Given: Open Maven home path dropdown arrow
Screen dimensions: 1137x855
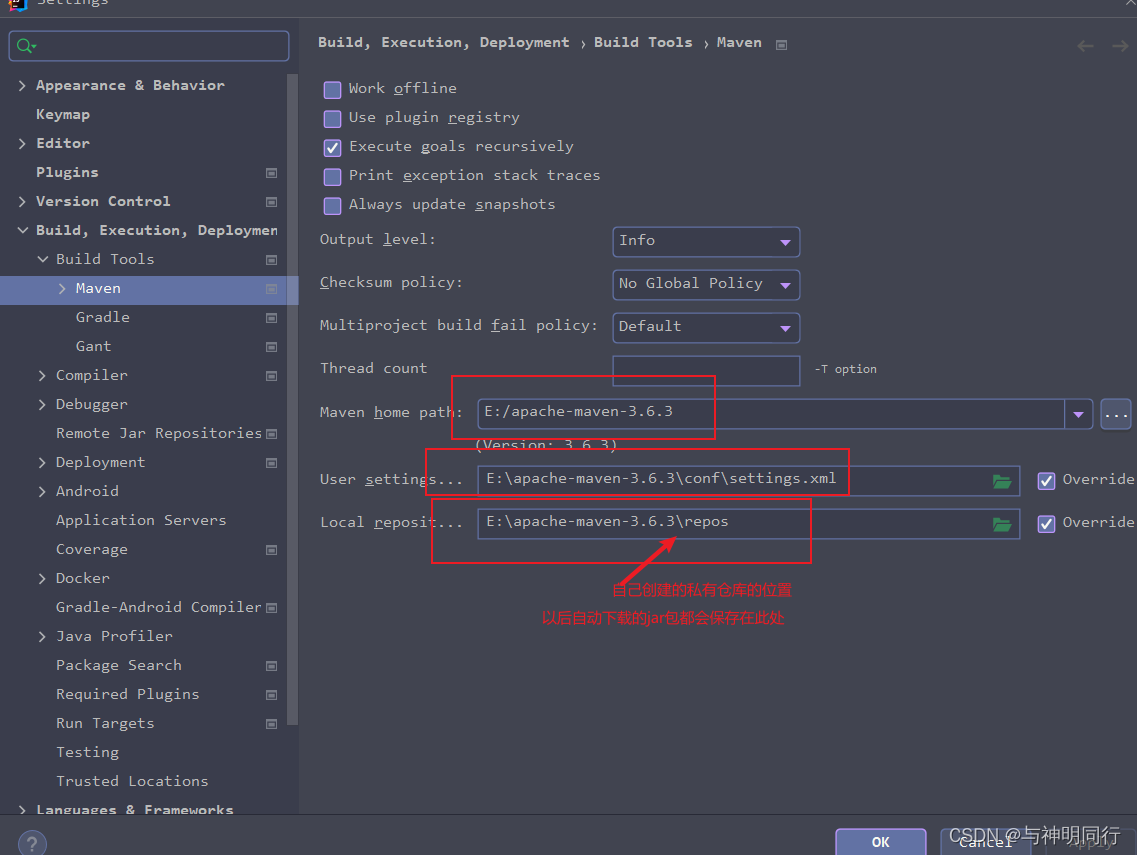Looking at the screenshot, I should pos(1078,414).
